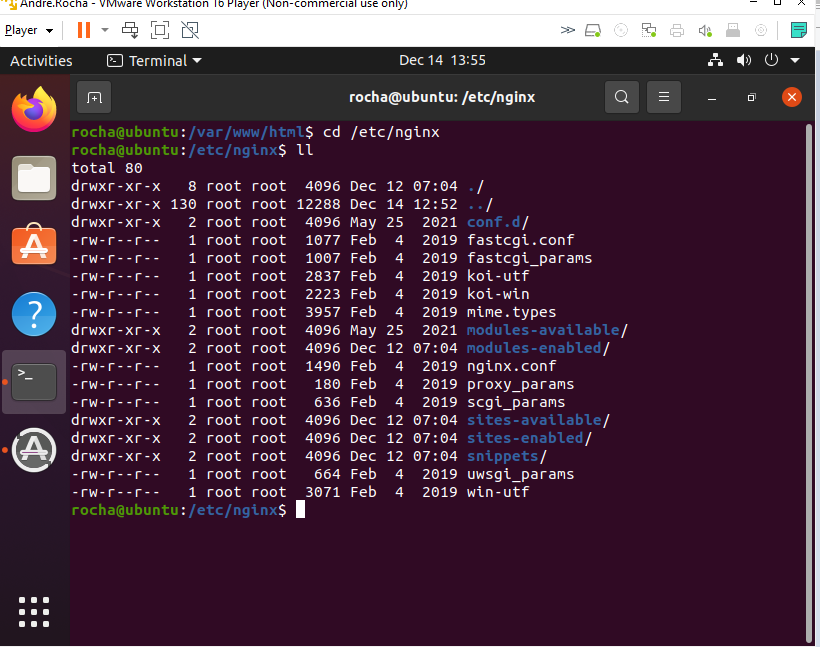Click the USB device icon in VMware toolbar
This screenshot has width=820, height=647.
pos(732,30)
